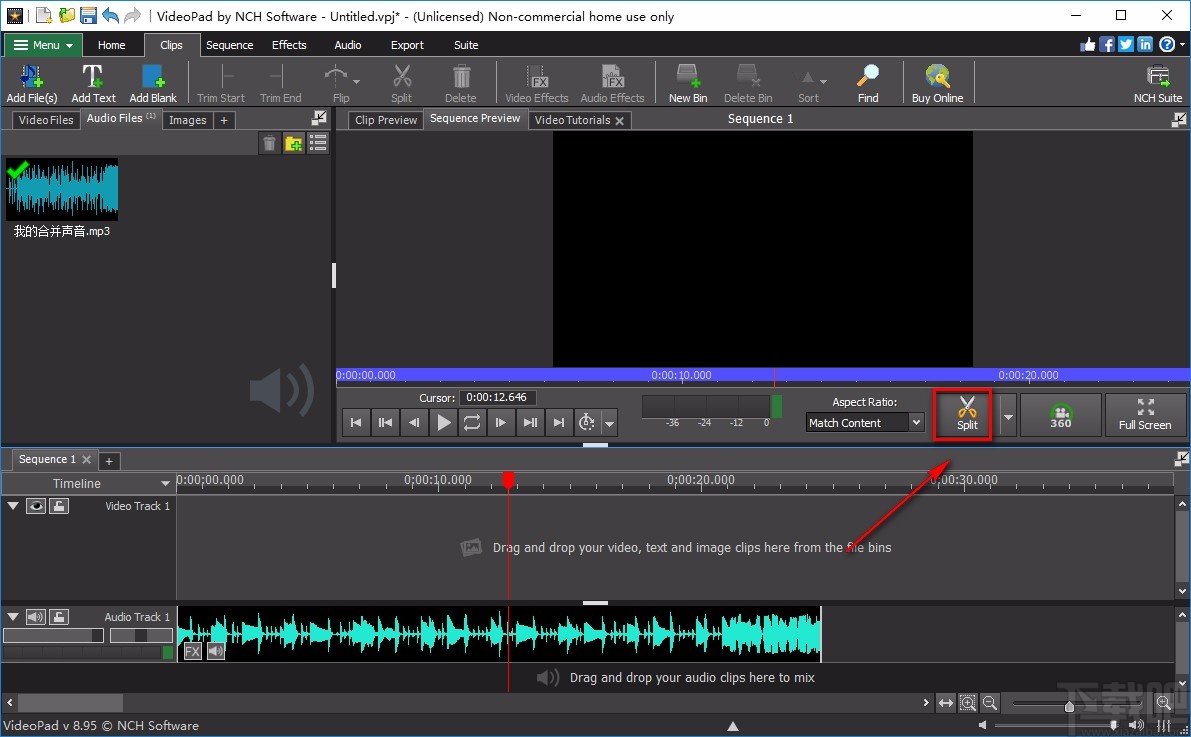Open the Split button dropdown arrow
The width and height of the screenshot is (1191, 737).
[1006, 415]
